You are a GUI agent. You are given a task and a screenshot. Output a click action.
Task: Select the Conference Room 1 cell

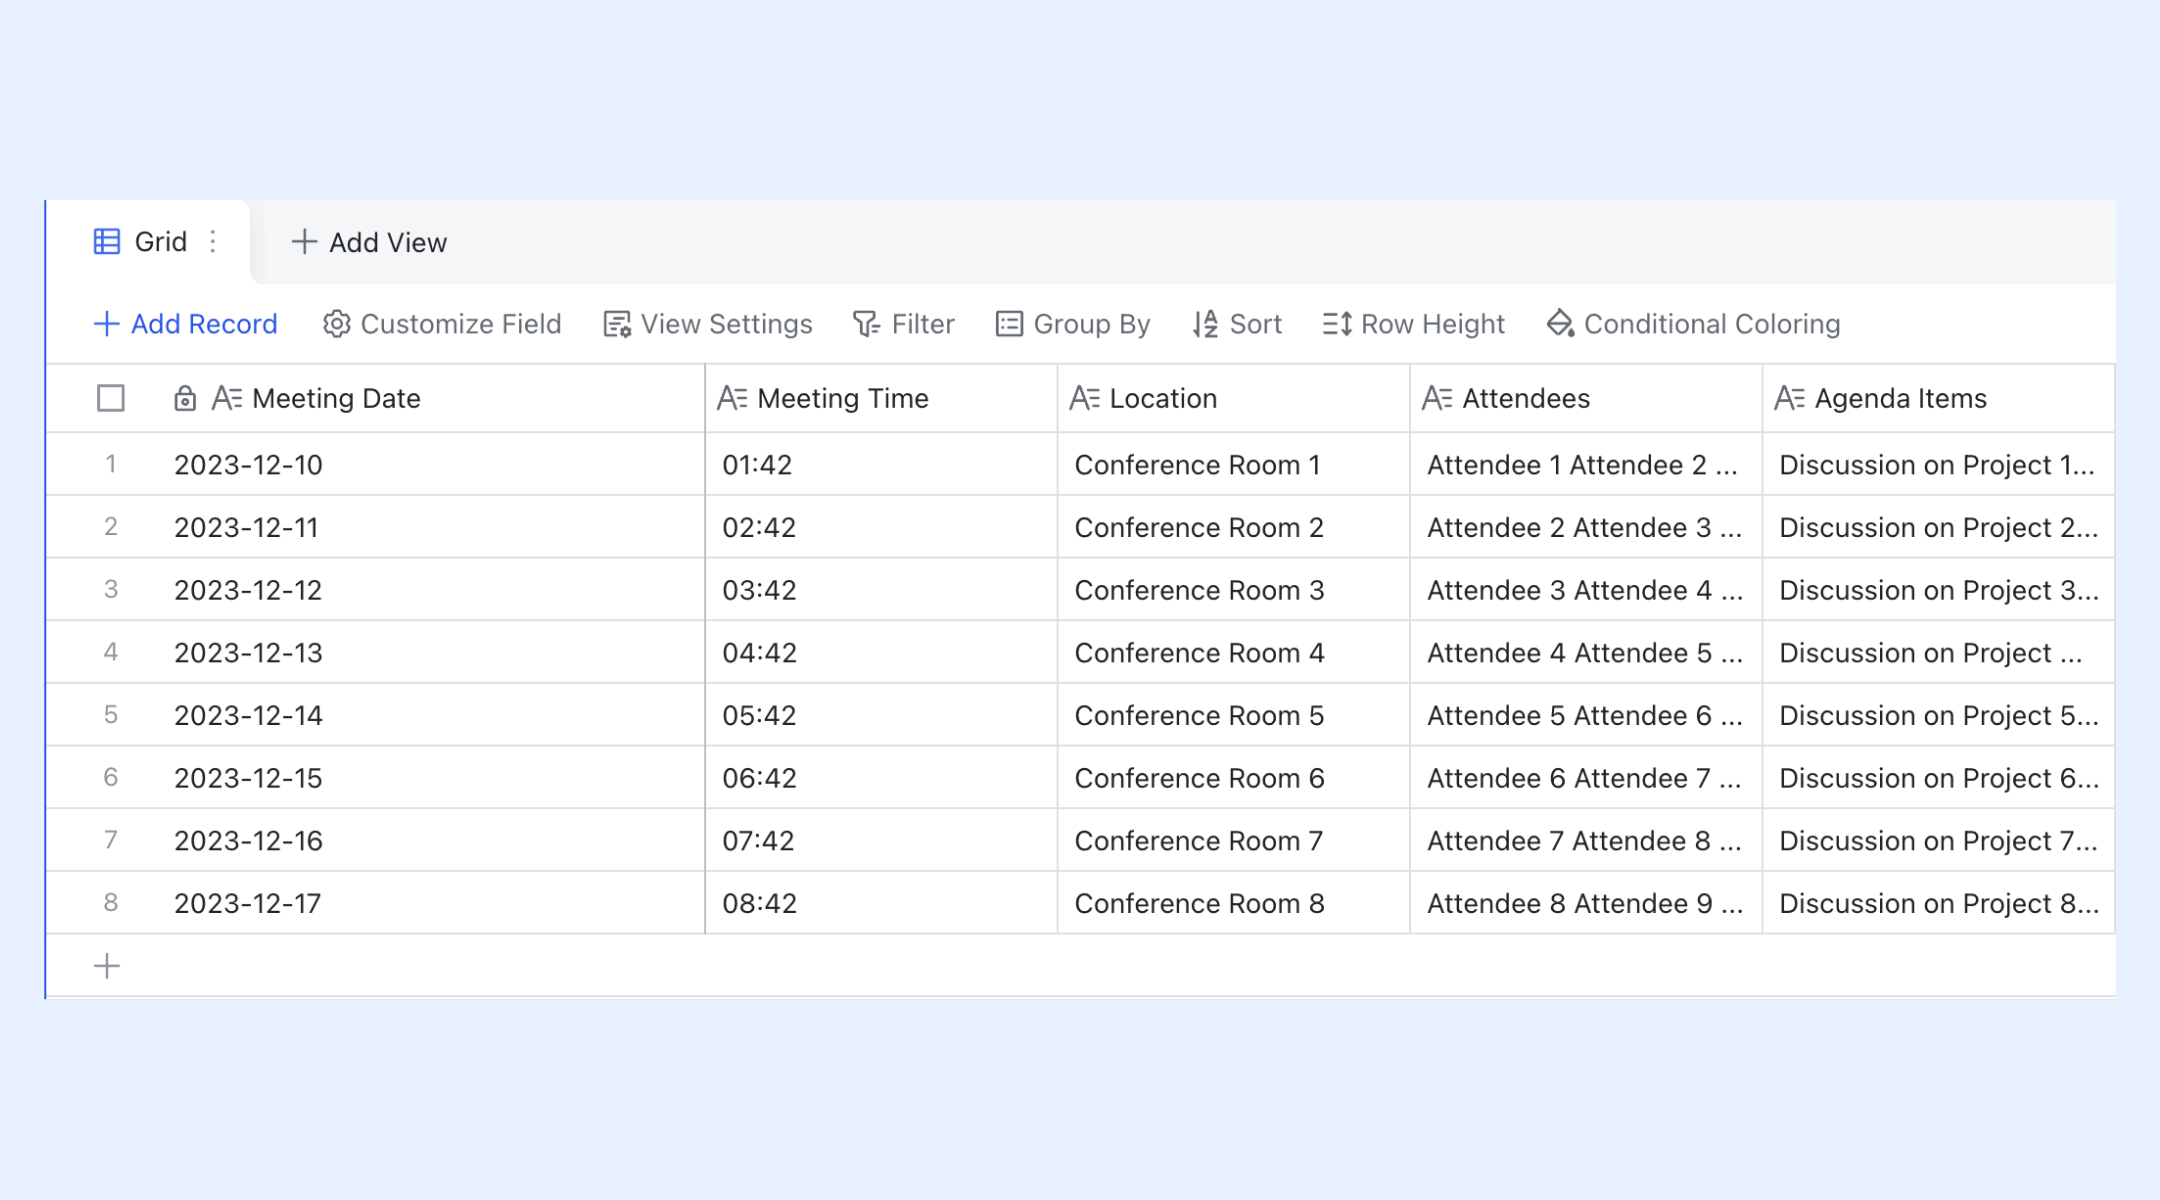tap(1234, 465)
